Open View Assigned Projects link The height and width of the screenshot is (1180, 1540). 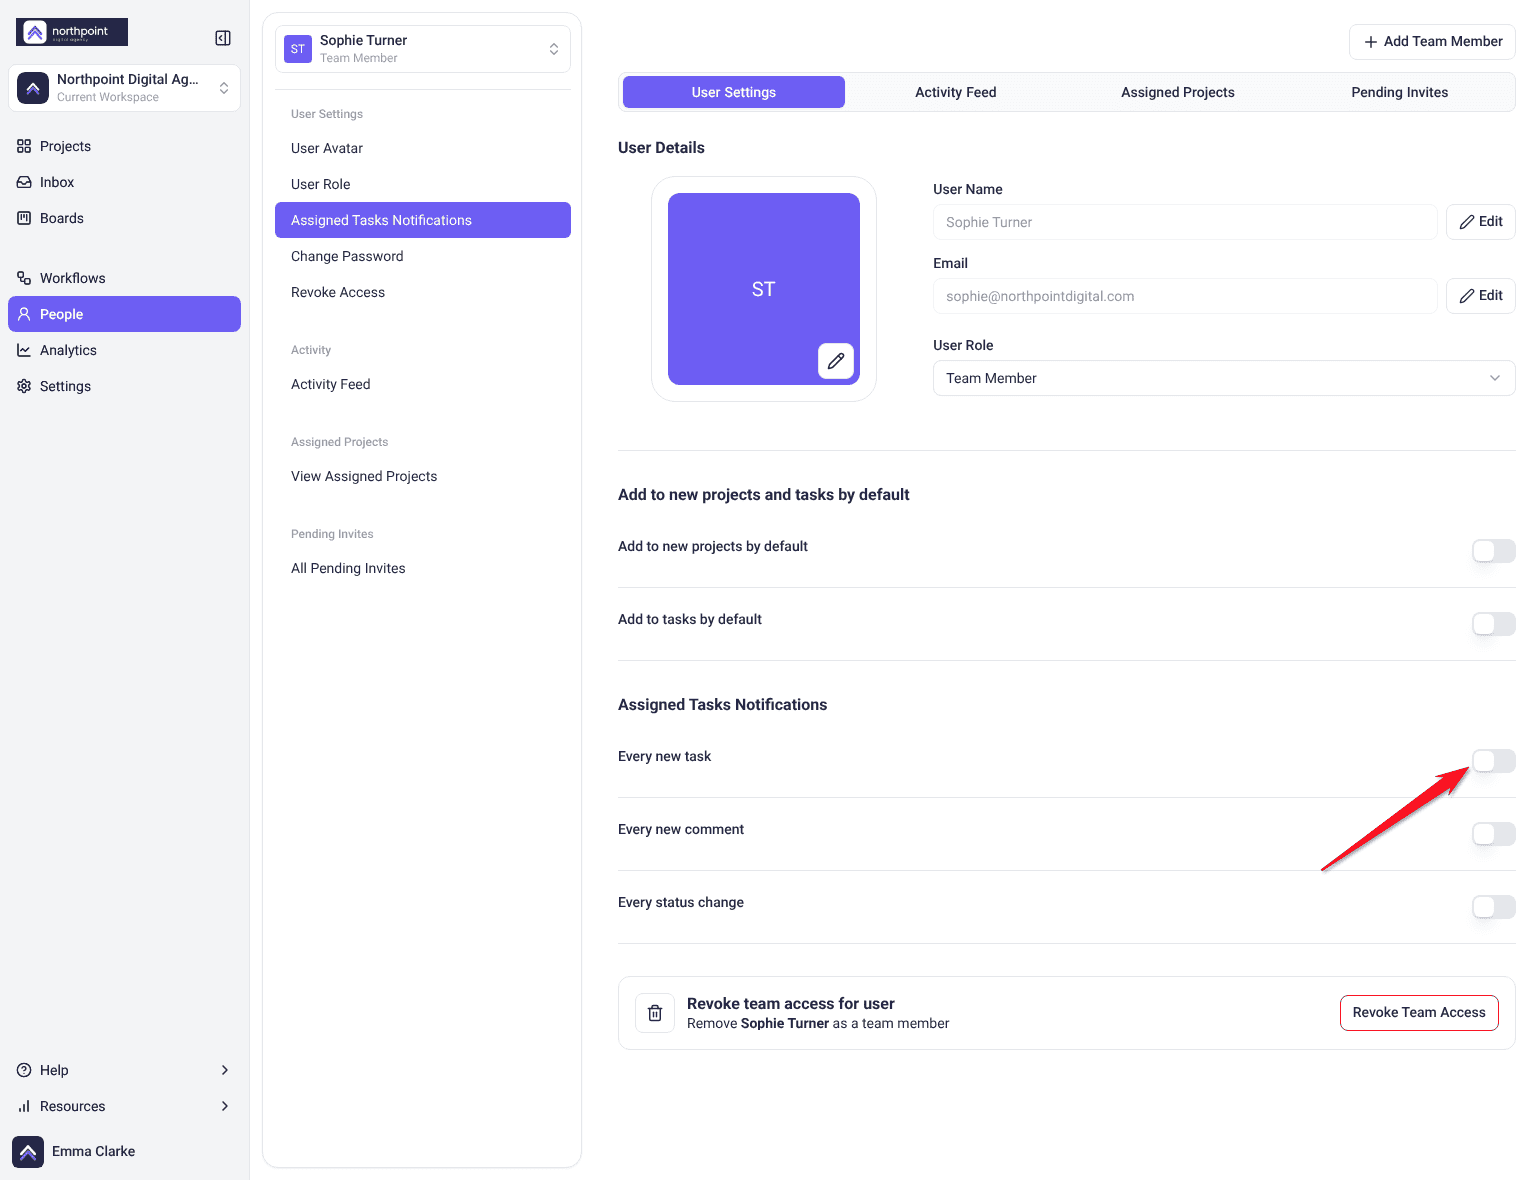point(423,476)
